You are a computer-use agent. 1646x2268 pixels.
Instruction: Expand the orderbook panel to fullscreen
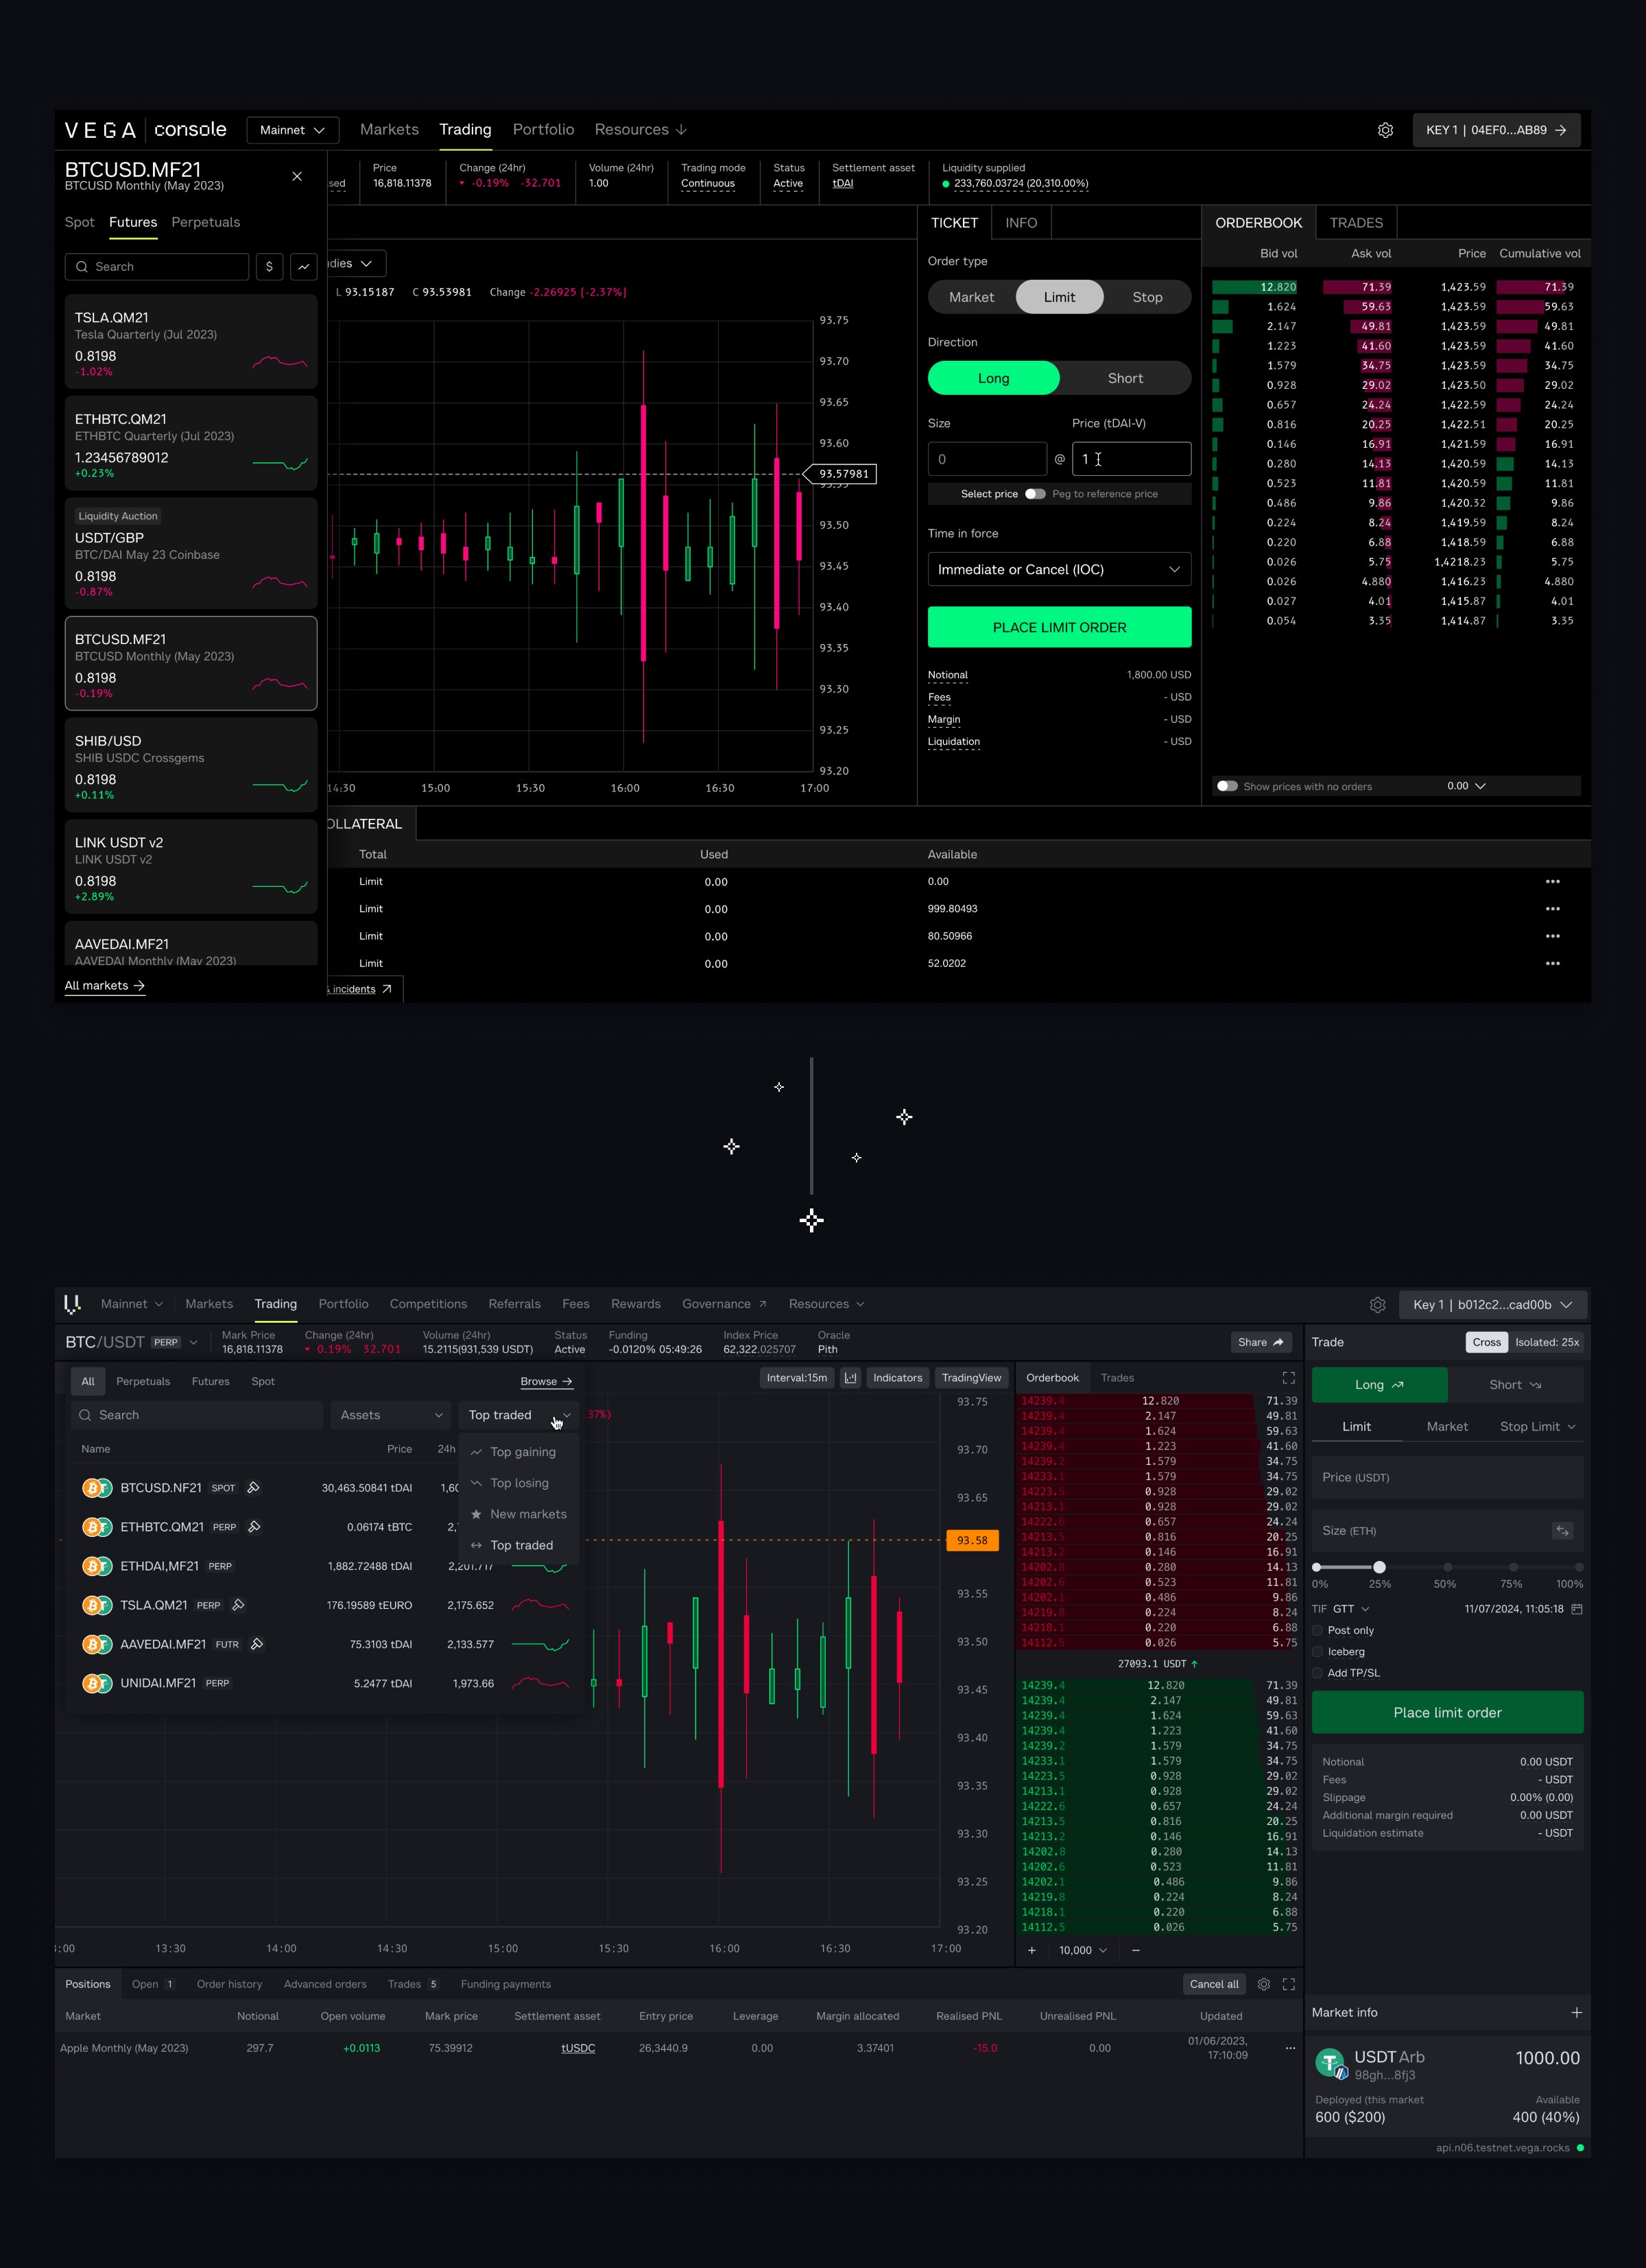[x=1288, y=1378]
